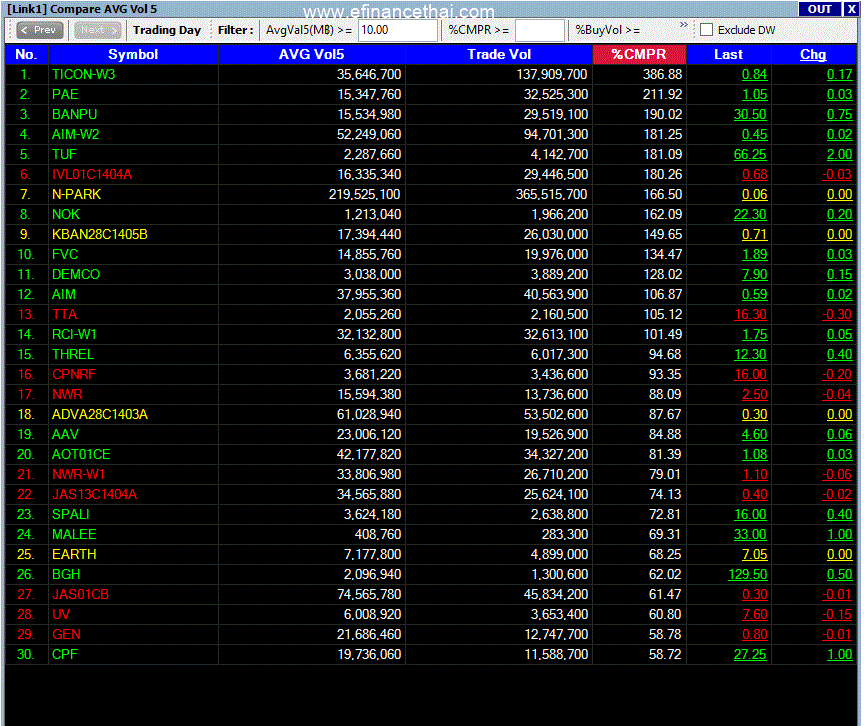Click TUF change value 2.00
This screenshot has height=726, width=864.
839,154
